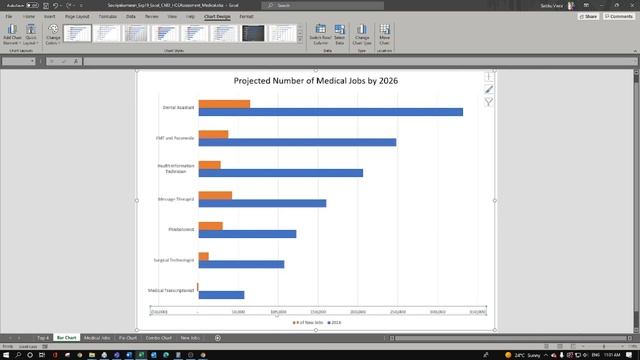Switch to the View tab
Viewport: 640px width, 360px height.
click(x=172, y=17)
